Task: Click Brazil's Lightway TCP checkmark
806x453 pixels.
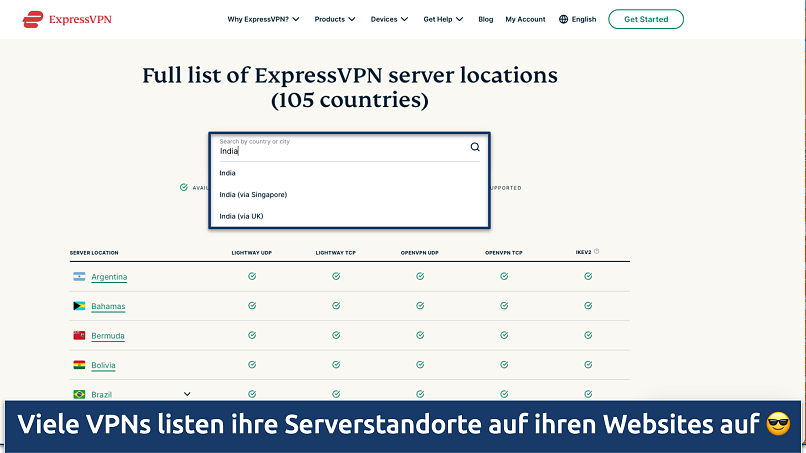Action: [336, 394]
